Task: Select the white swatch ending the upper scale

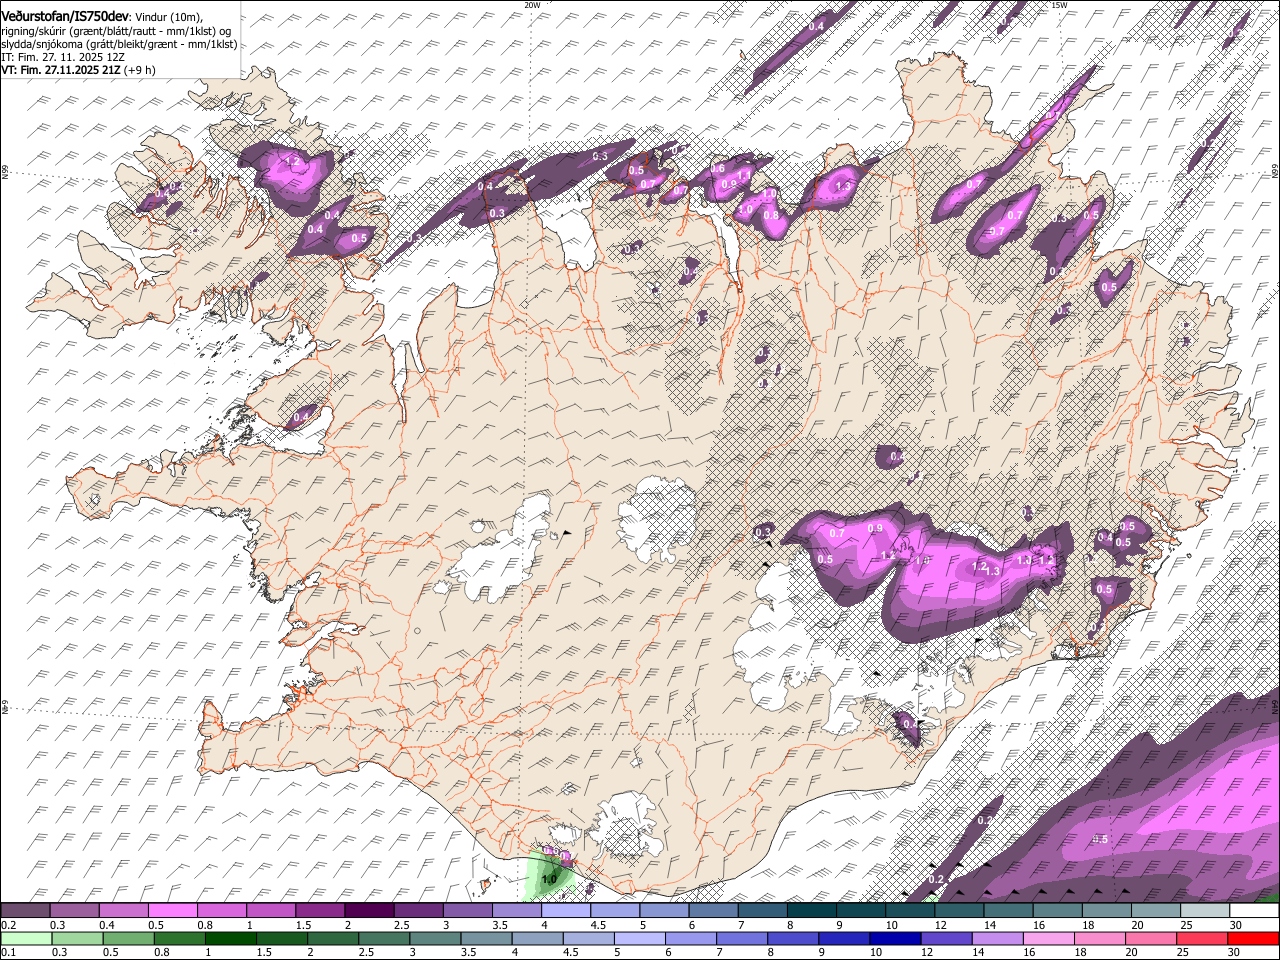Action: (x=1255, y=911)
